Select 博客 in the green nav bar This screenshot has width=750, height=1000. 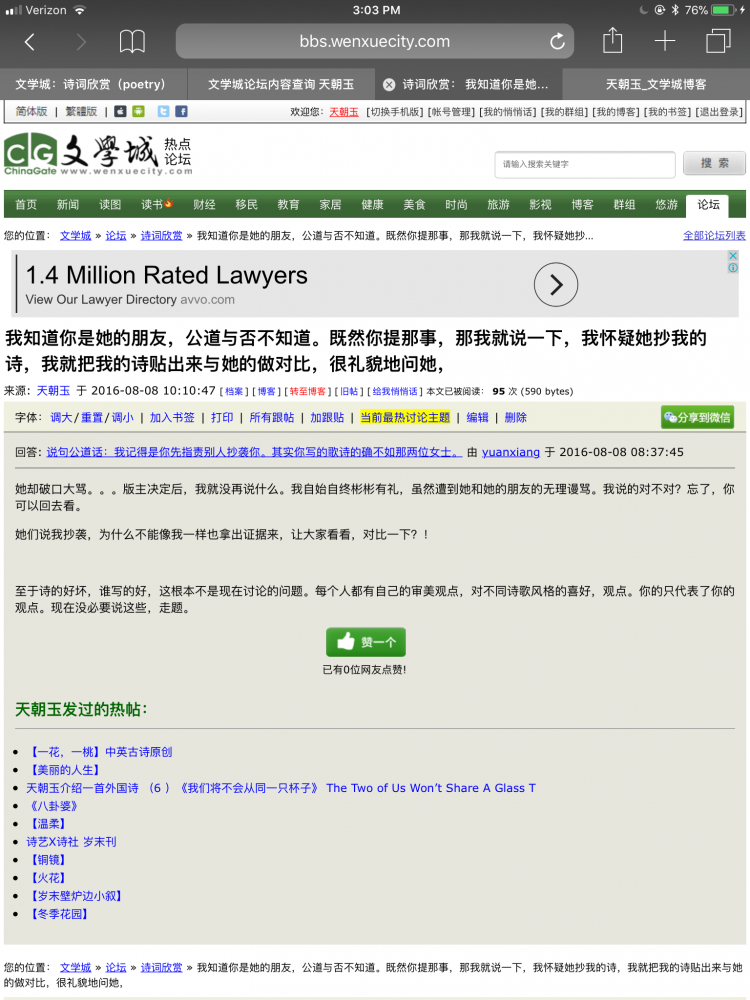coord(582,205)
